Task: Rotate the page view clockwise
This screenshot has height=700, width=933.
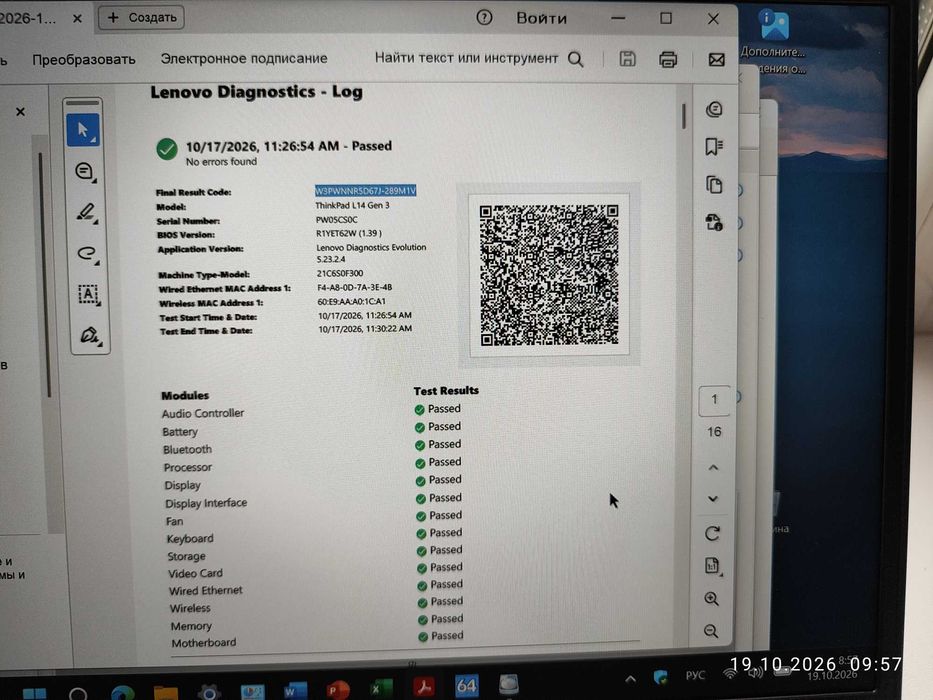Action: click(712, 533)
